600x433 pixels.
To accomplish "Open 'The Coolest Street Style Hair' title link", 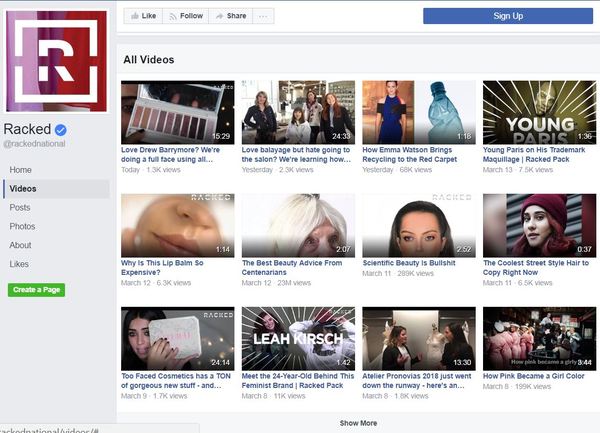I will [536, 268].
